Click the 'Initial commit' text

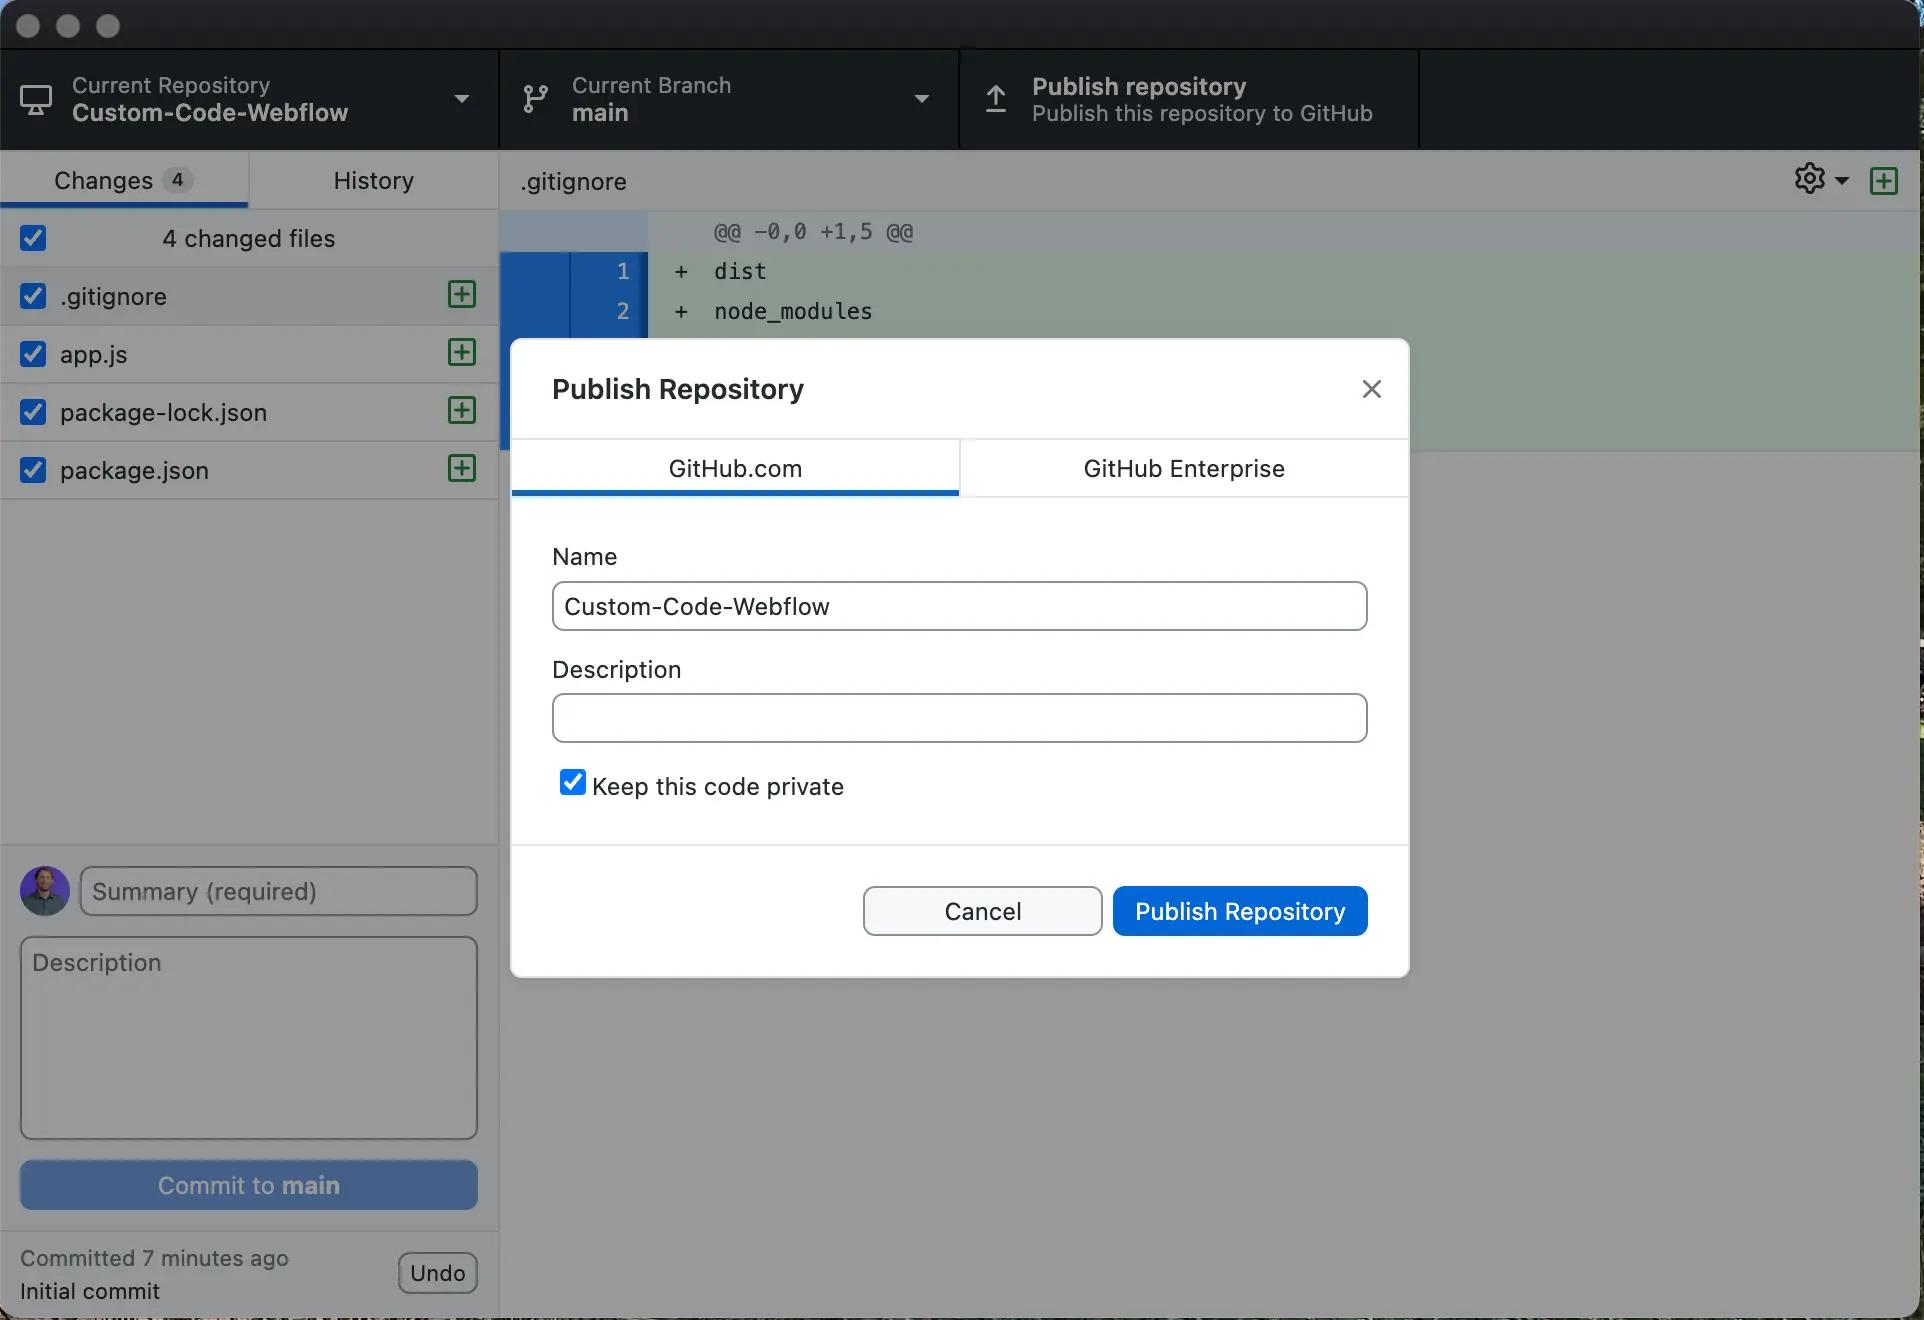point(90,1291)
